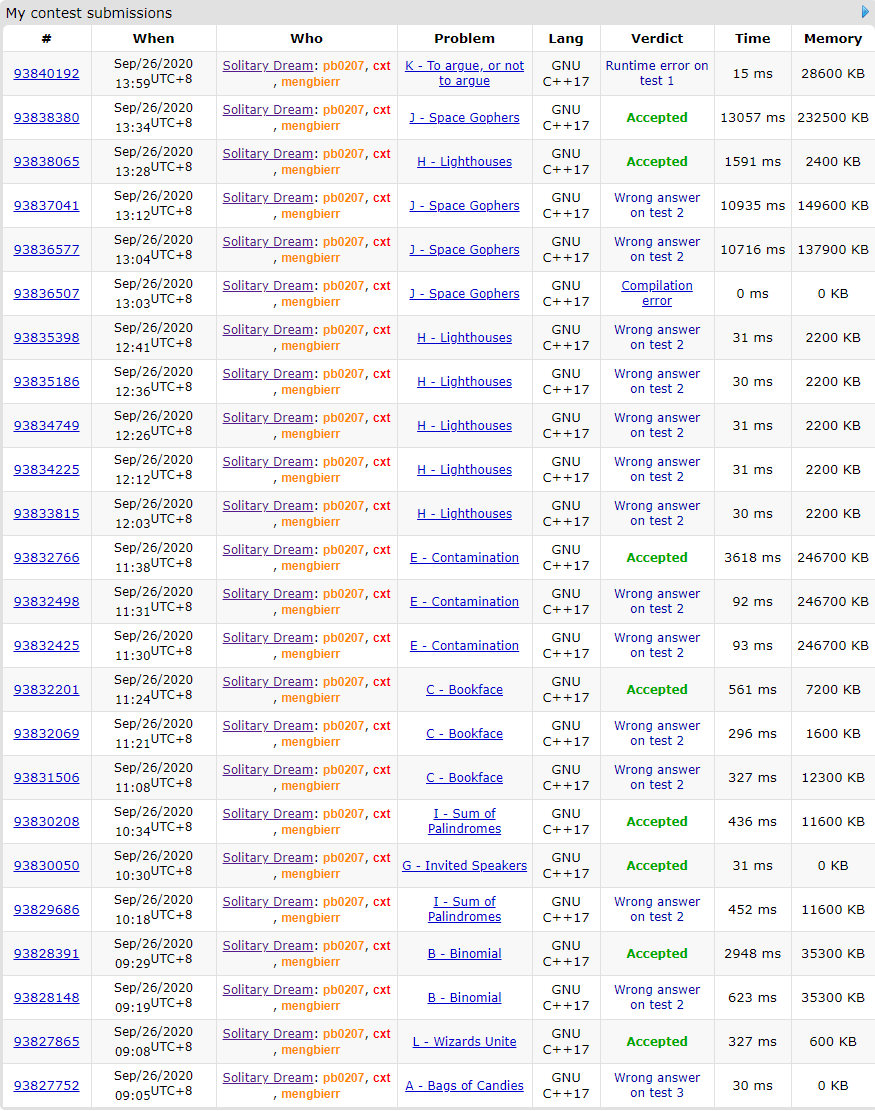Image resolution: width=875 pixels, height=1111 pixels.
Task: Open the Compilation error verdict details
Action: (x=657, y=293)
